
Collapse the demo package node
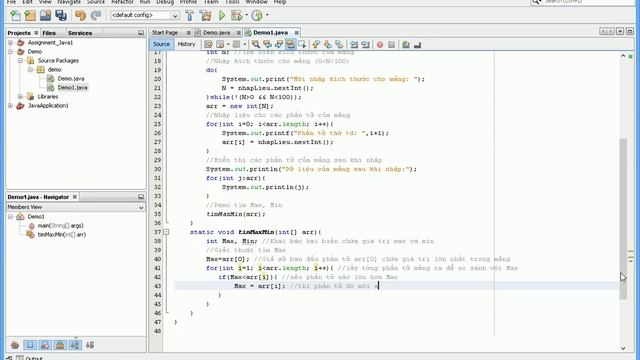pos(31,69)
